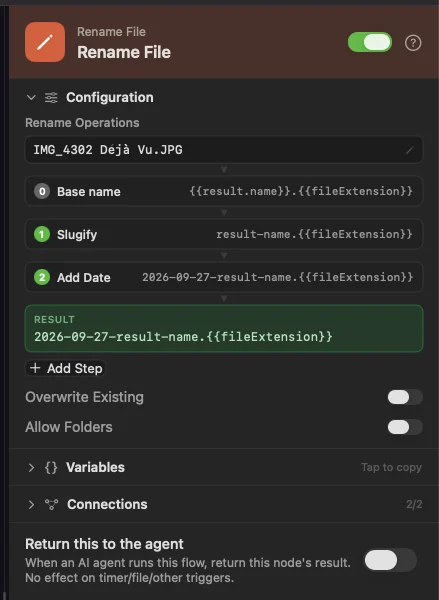Click the Connections node graph icon
Viewport: 439px width, 600px height.
[51, 505]
